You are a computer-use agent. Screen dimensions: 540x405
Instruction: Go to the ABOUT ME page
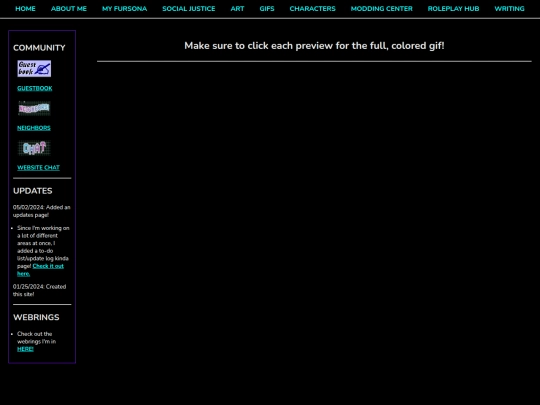[69, 9]
